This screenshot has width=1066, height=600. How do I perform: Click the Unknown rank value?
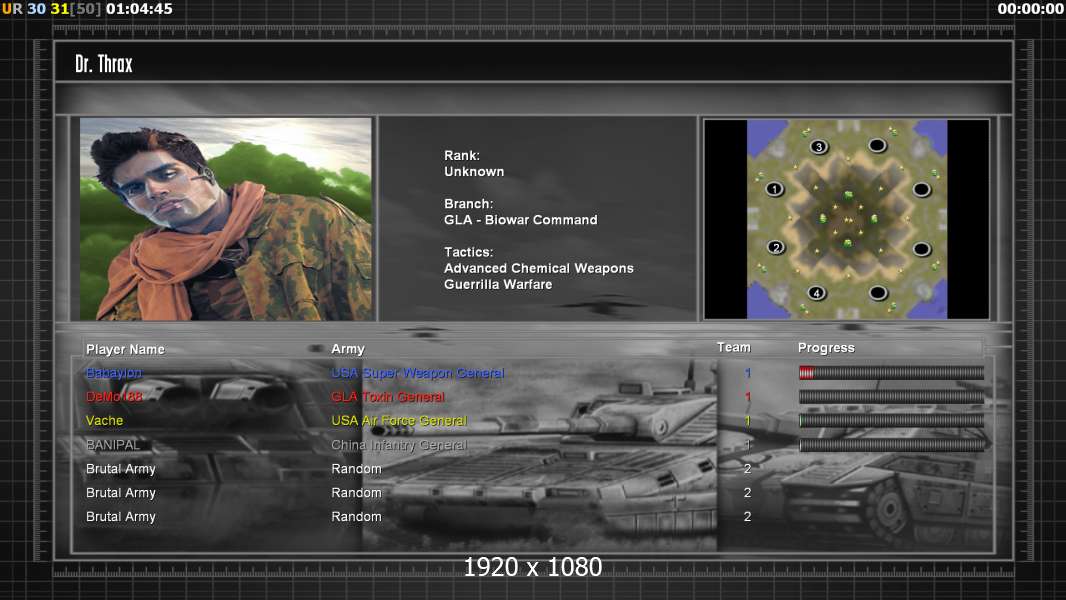[474, 172]
